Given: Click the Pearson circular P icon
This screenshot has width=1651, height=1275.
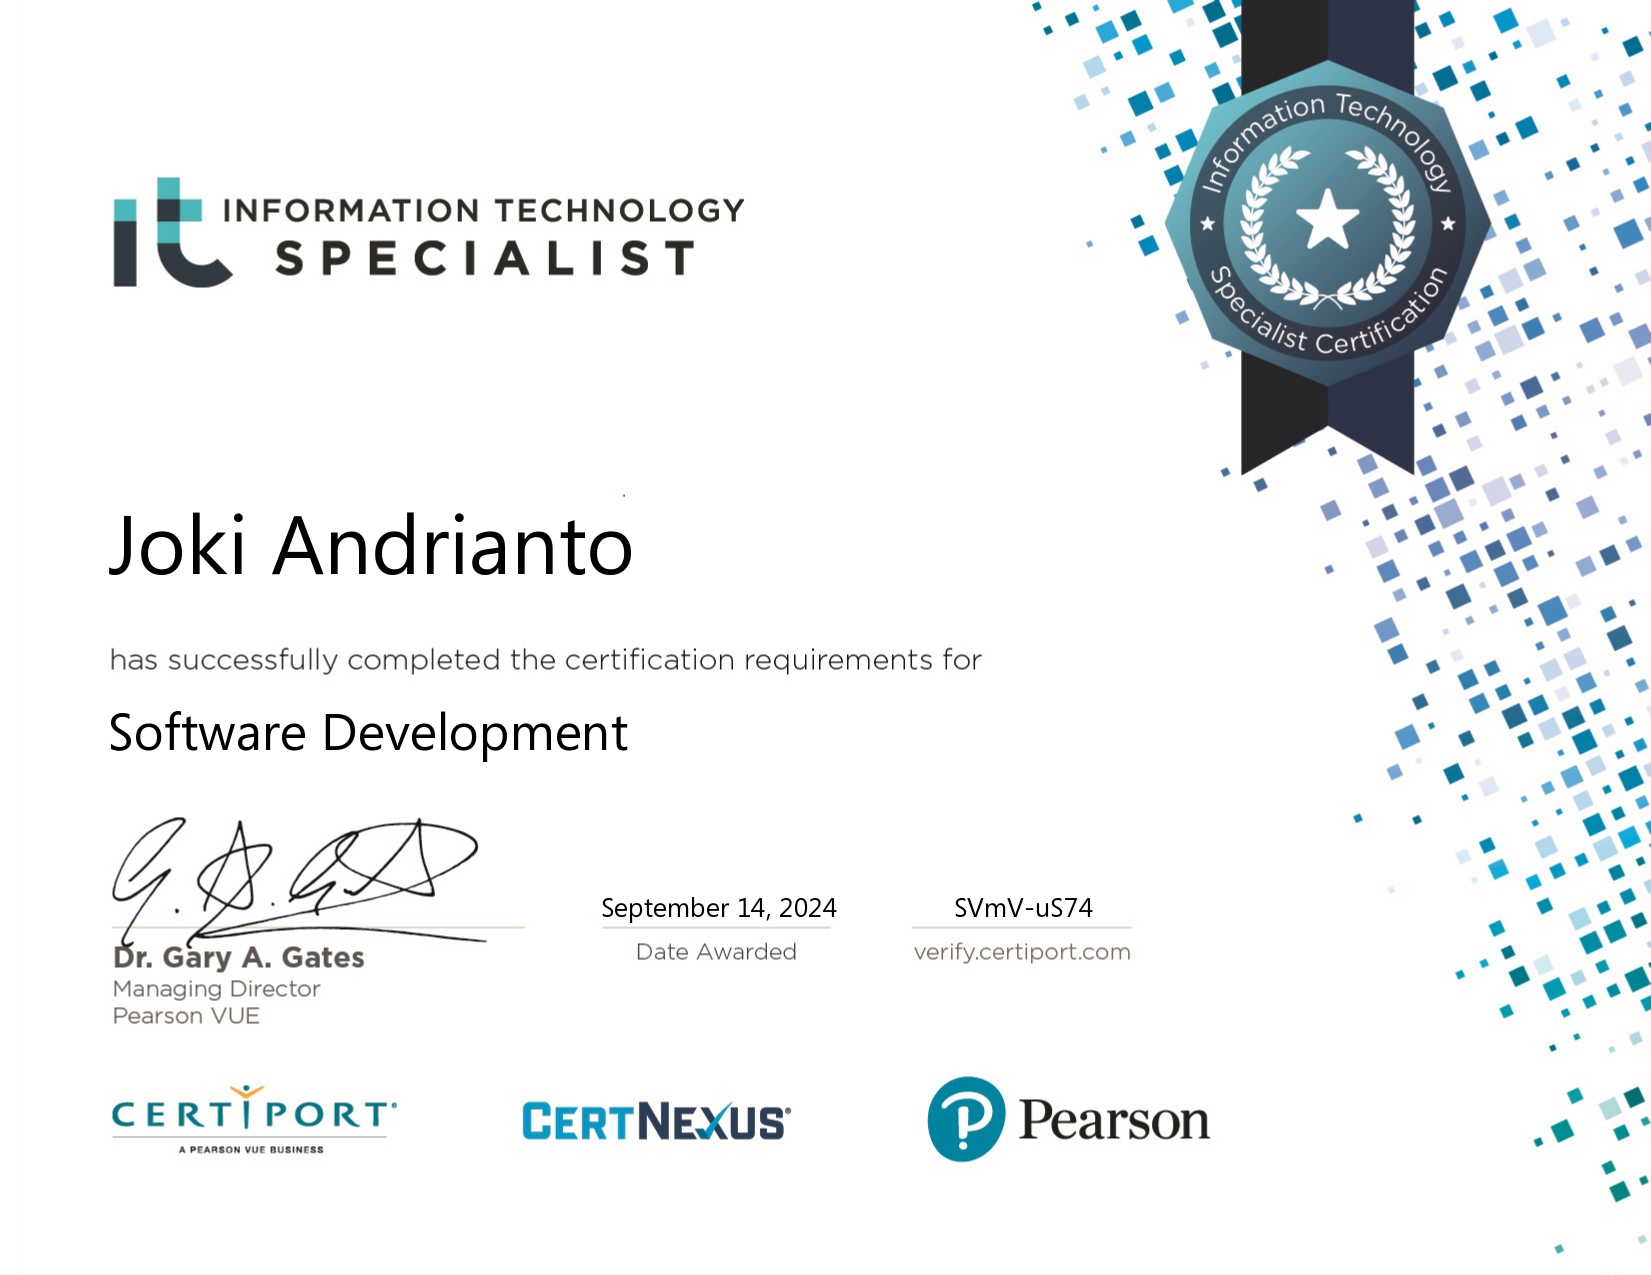Looking at the screenshot, I should coord(965,1119).
